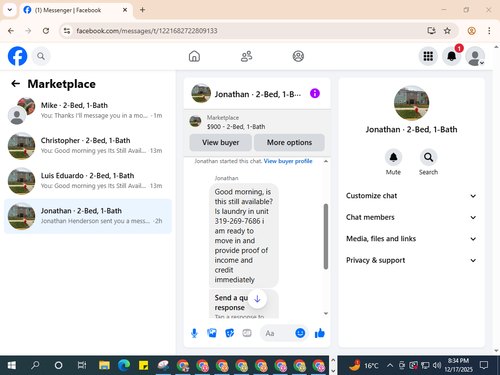
Task: Choose a sticker from the composer
Action: point(229,333)
